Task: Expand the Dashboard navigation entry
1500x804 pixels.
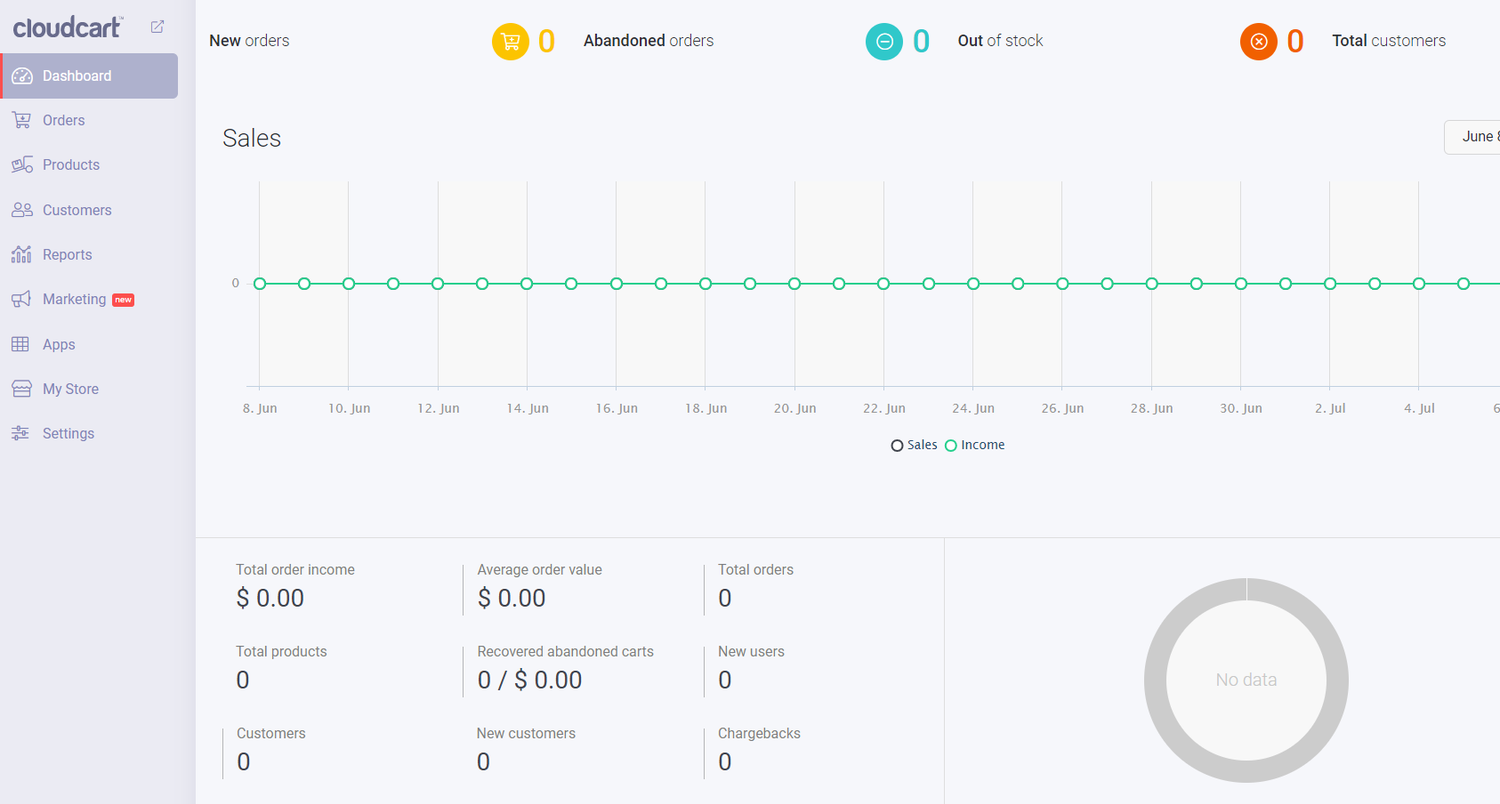Action: point(75,75)
